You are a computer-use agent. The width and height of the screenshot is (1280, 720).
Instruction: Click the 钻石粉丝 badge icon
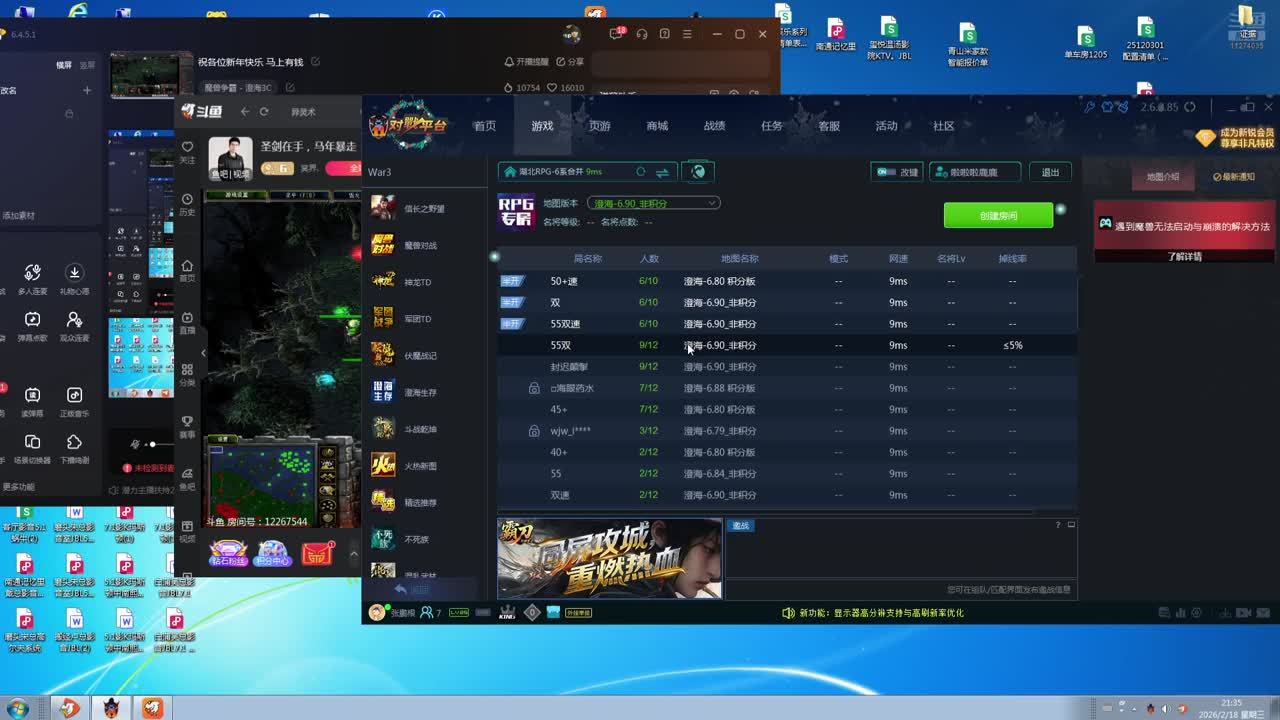[x=228, y=554]
